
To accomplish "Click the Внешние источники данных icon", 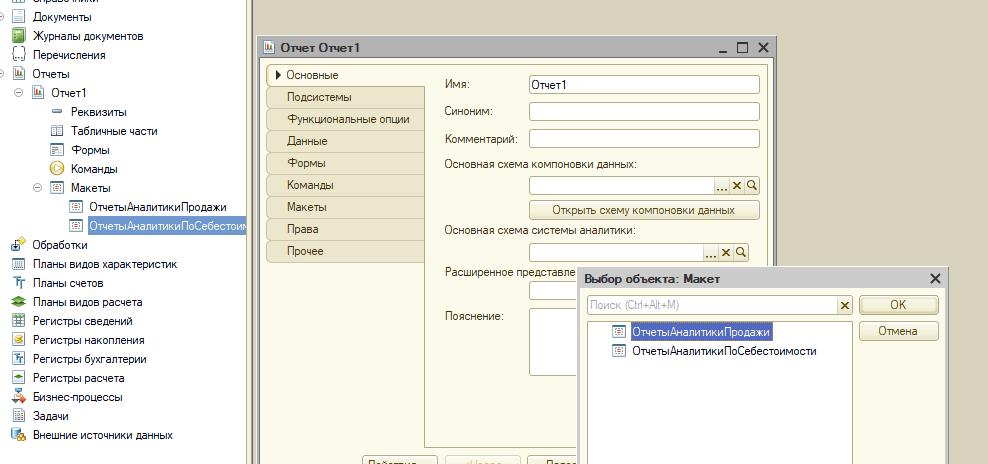I will 18,435.
